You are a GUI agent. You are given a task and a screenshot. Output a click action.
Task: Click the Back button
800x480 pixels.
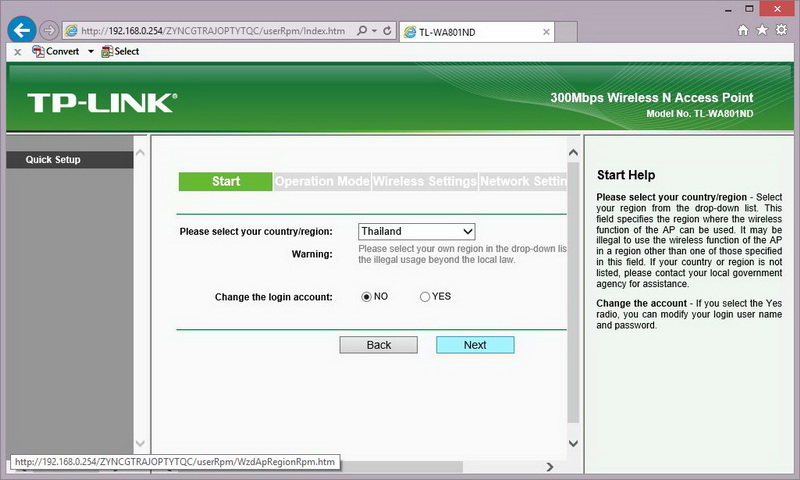pos(379,345)
